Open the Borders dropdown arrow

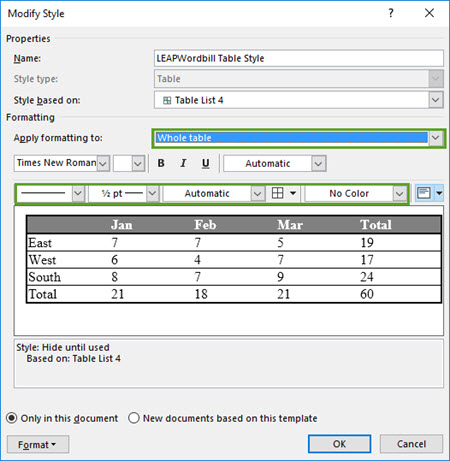pyautogui.click(x=293, y=193)
